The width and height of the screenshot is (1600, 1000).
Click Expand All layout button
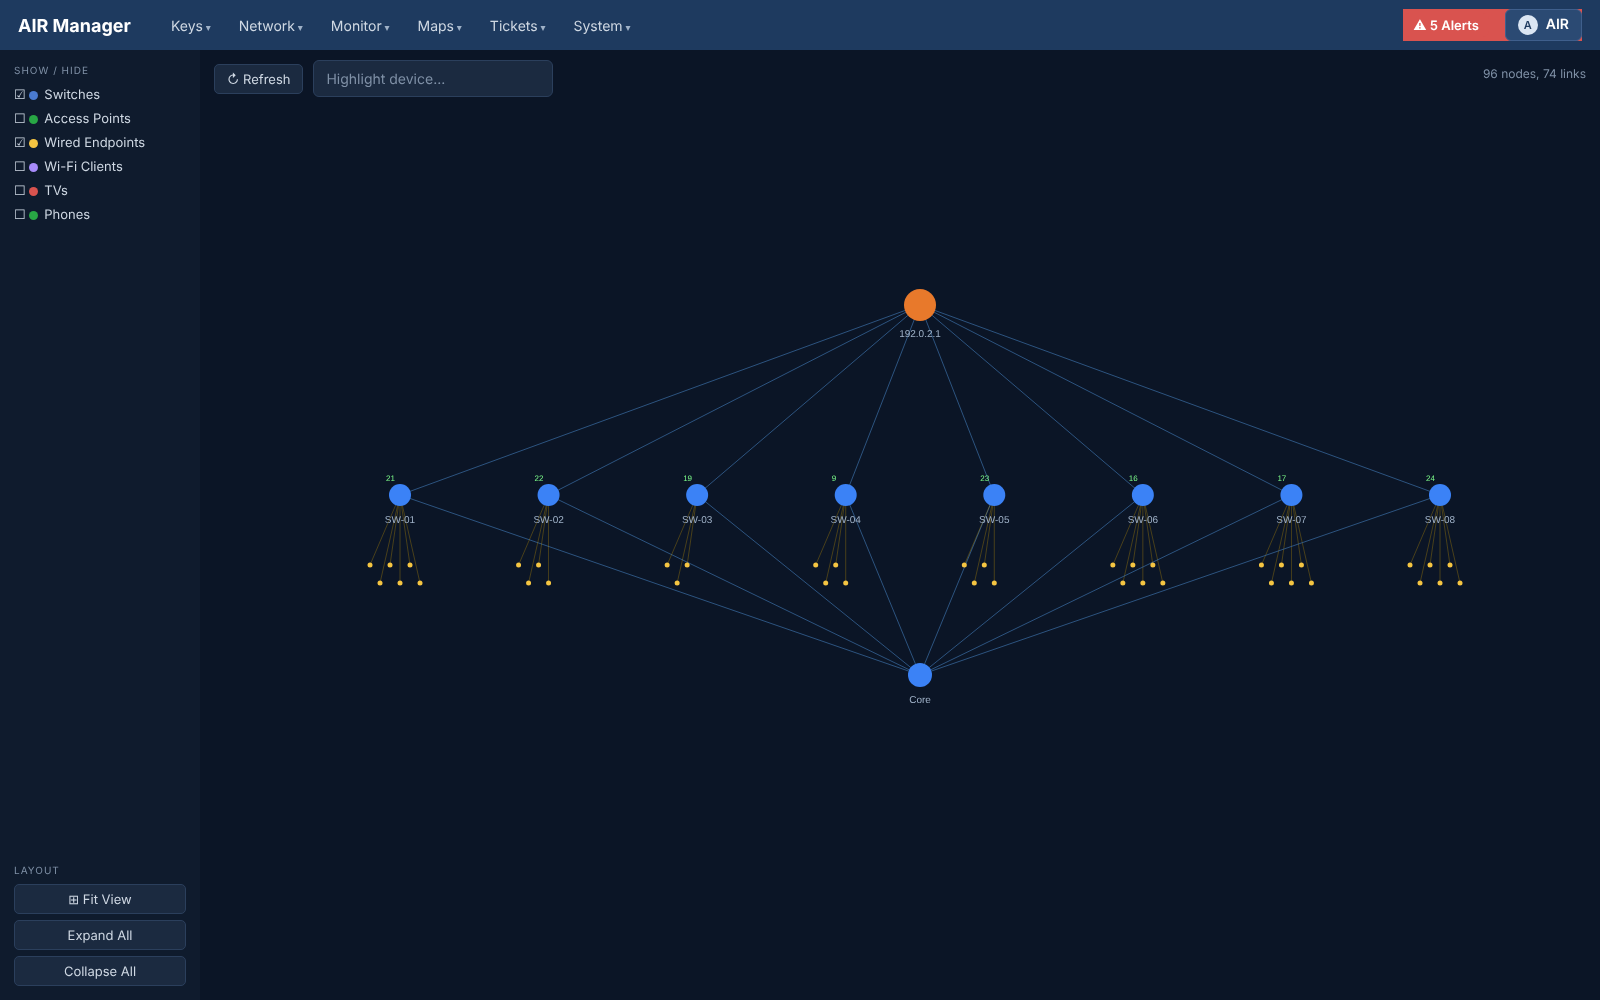coord(100,935)
